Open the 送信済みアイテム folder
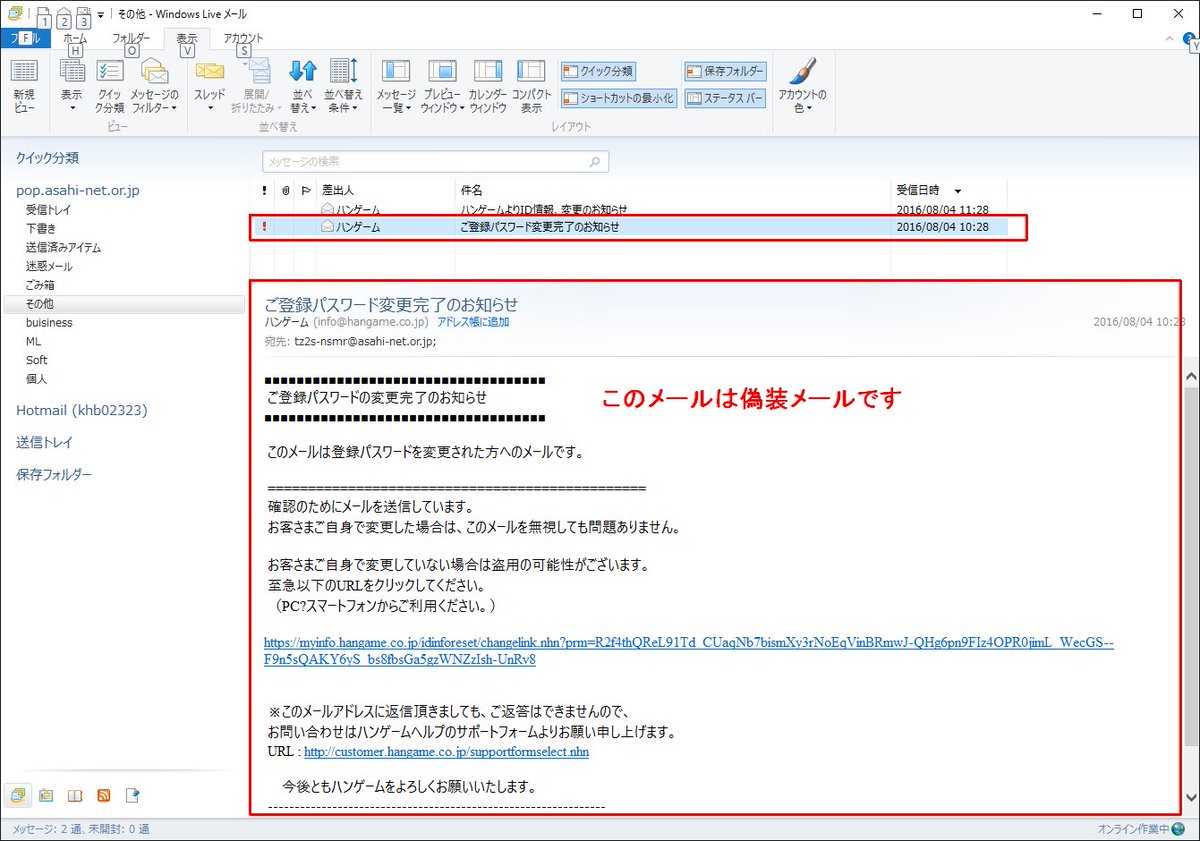The width and height of the screenshot is (1200, 841). [x=63, y=247]
